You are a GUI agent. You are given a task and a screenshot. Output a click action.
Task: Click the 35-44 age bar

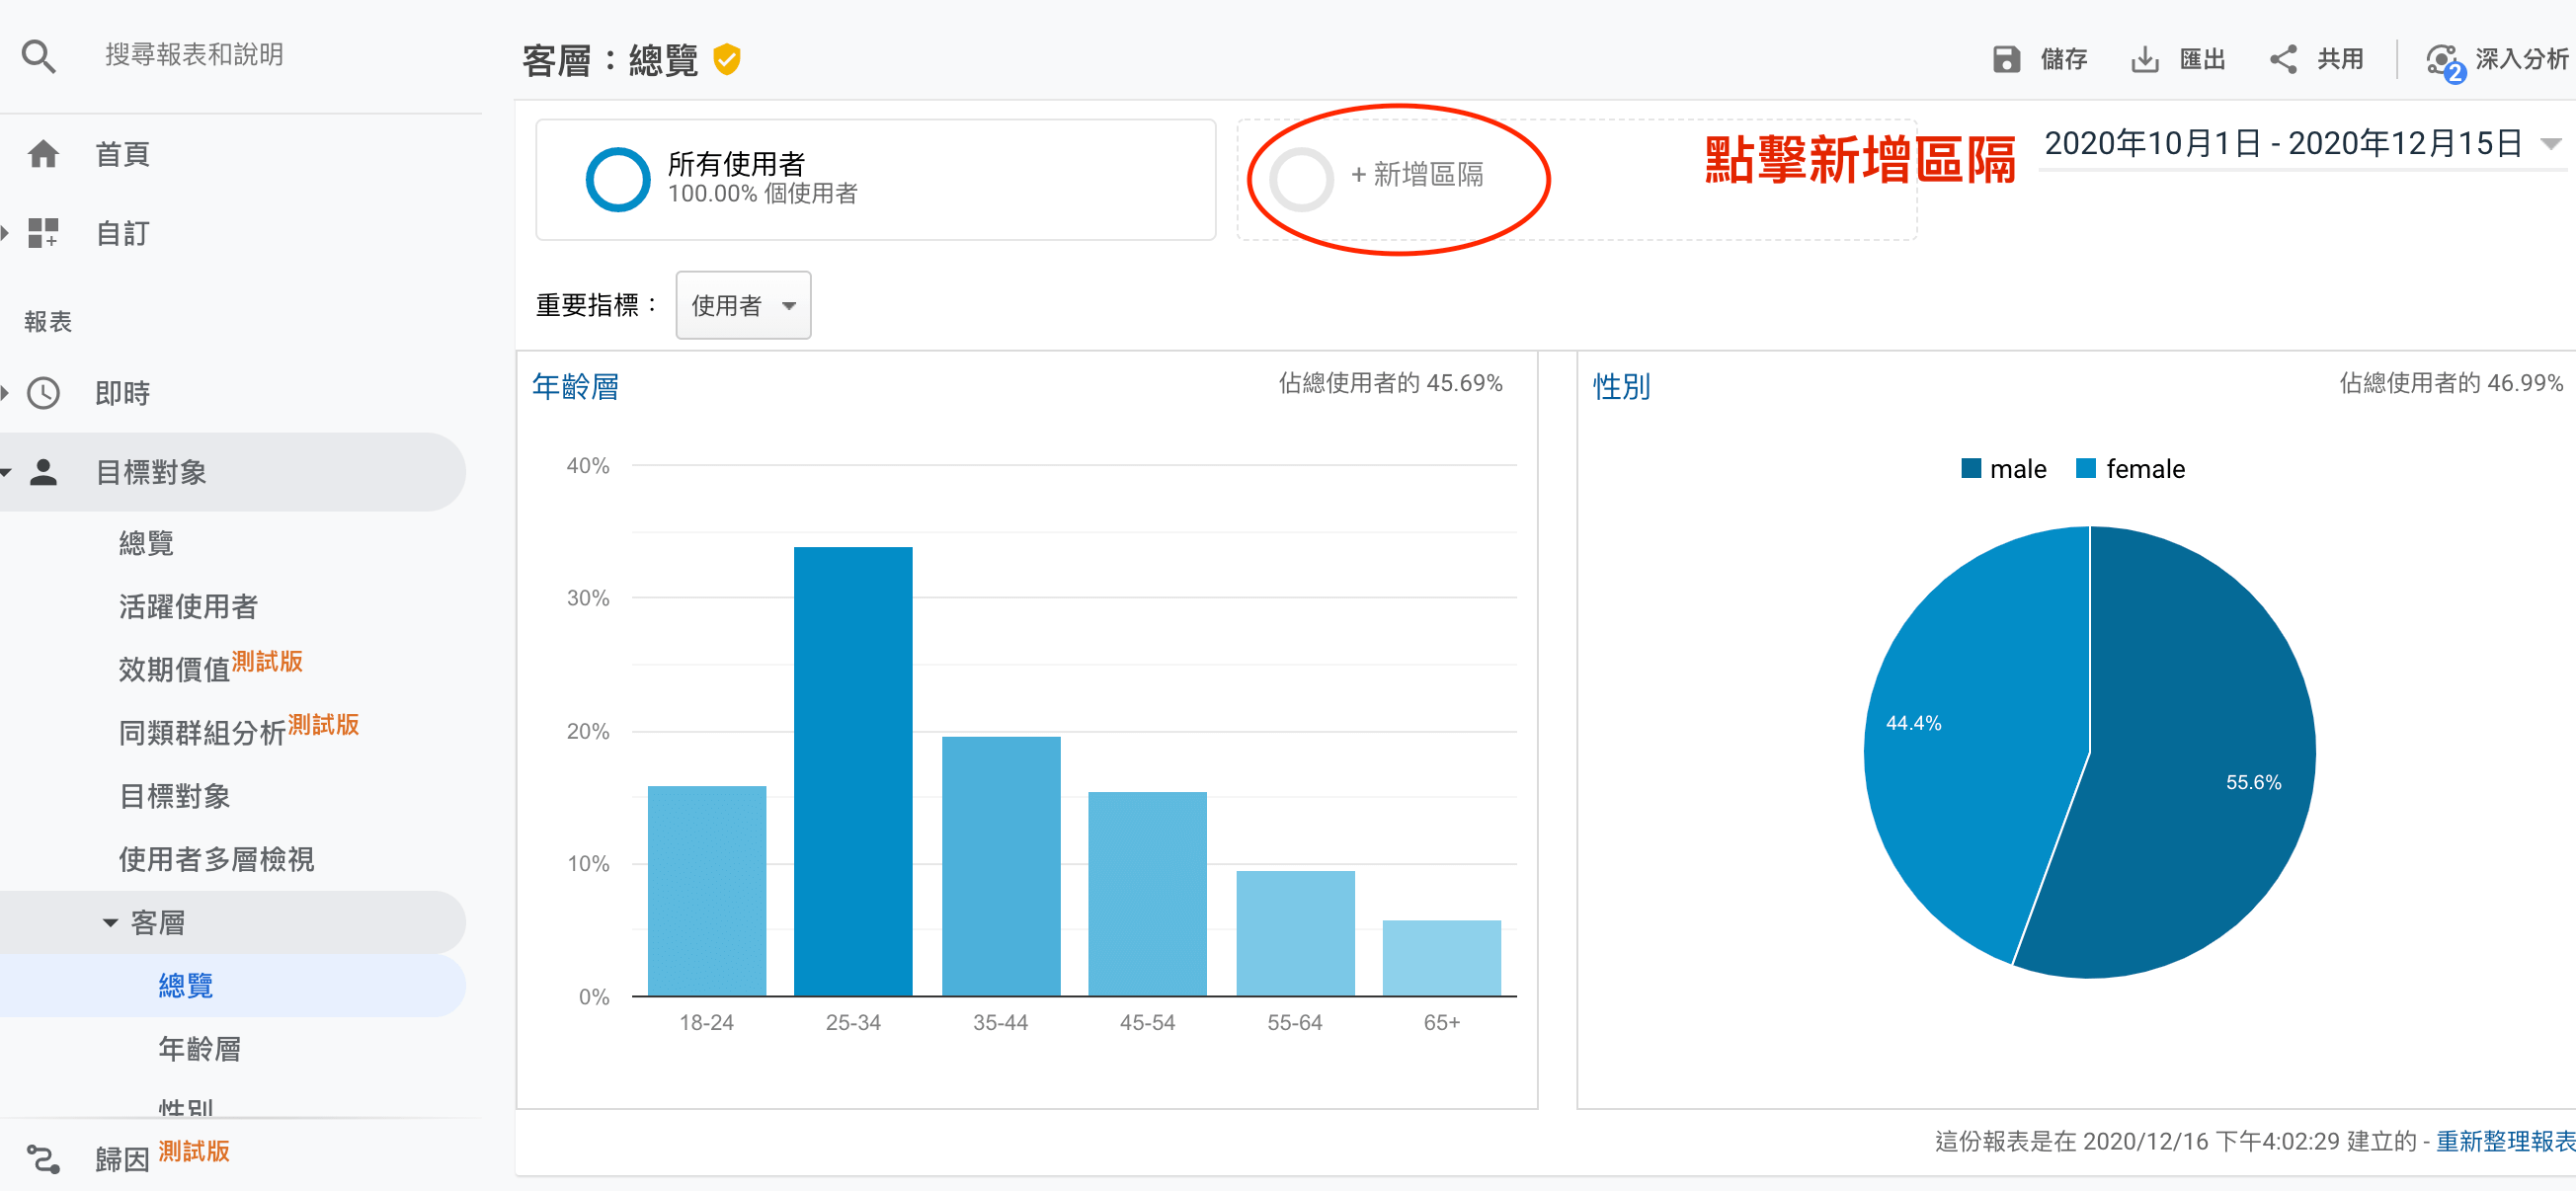tap(1001, 866)
